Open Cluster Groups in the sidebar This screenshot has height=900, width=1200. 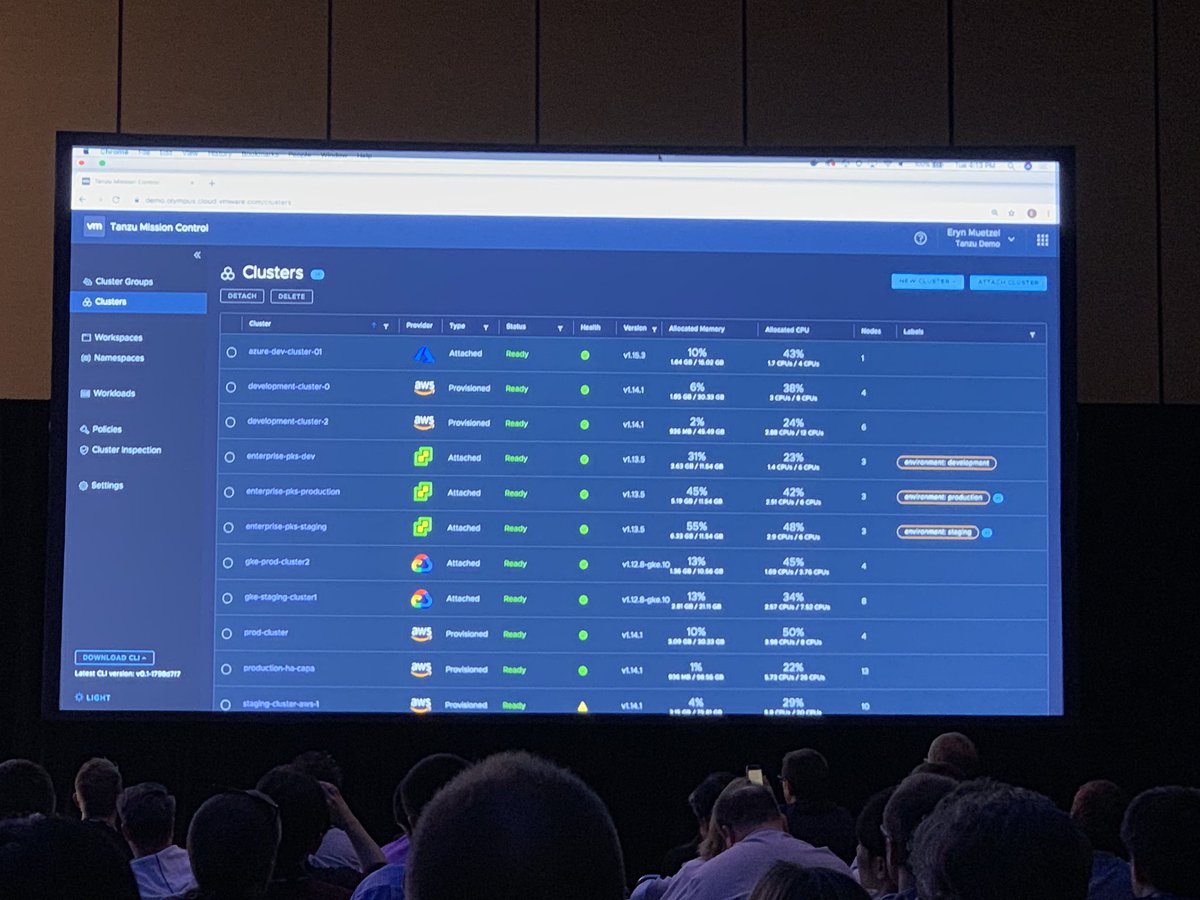tap(117, 282)
